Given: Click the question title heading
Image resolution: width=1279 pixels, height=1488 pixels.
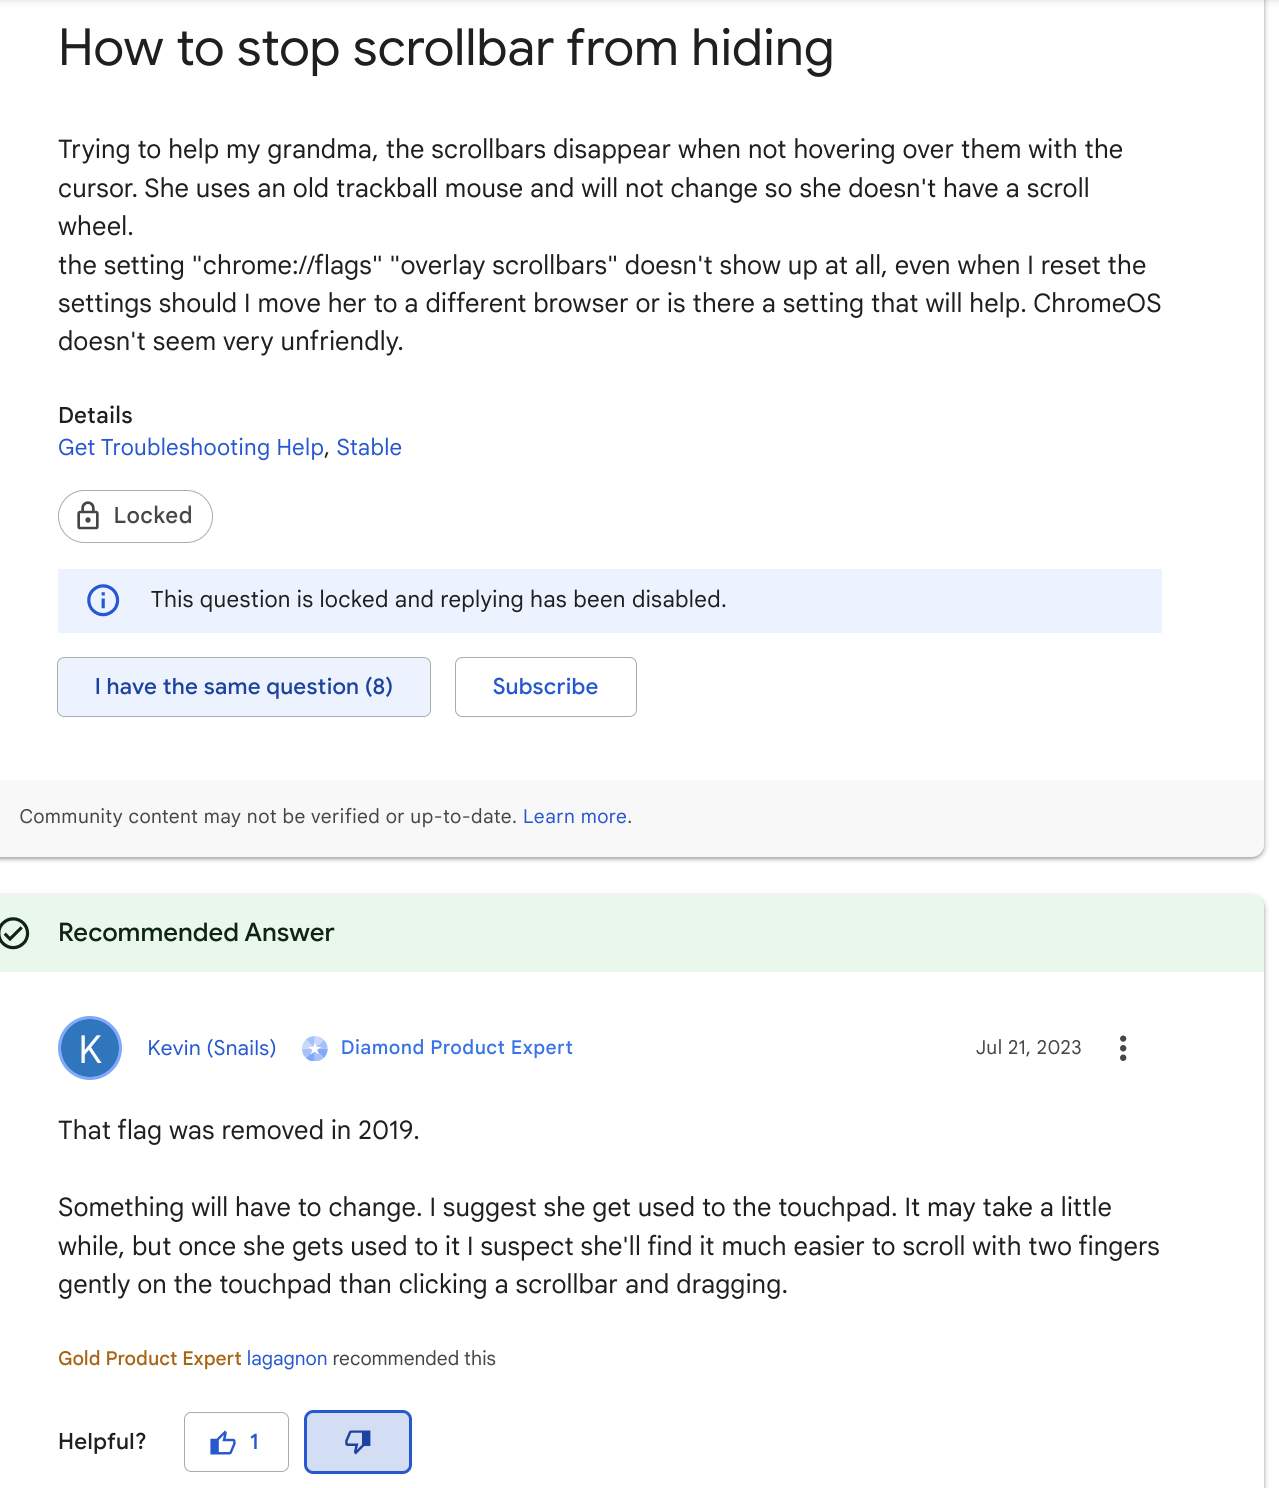Looking at the screenshot, I should (x=446, y=48).
